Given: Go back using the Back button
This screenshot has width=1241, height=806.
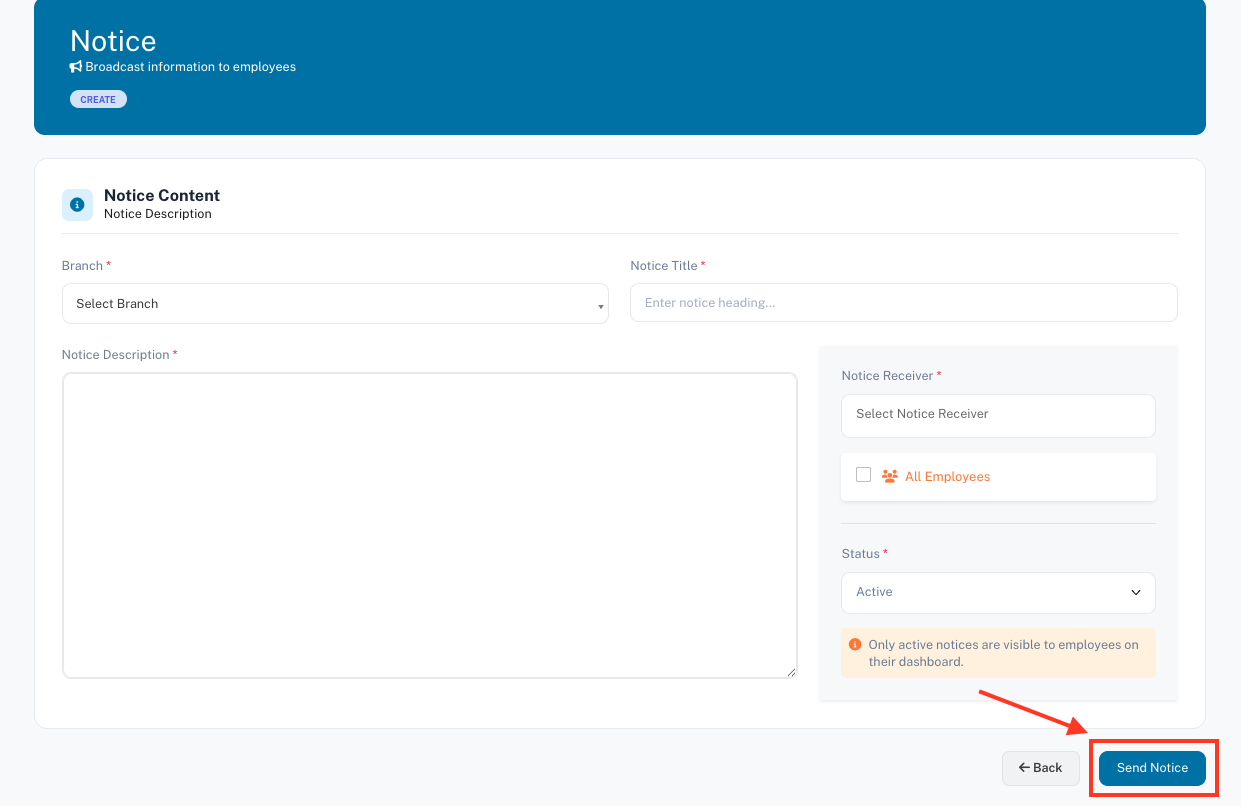Looking at the screenshot, I should point(1041,768).
